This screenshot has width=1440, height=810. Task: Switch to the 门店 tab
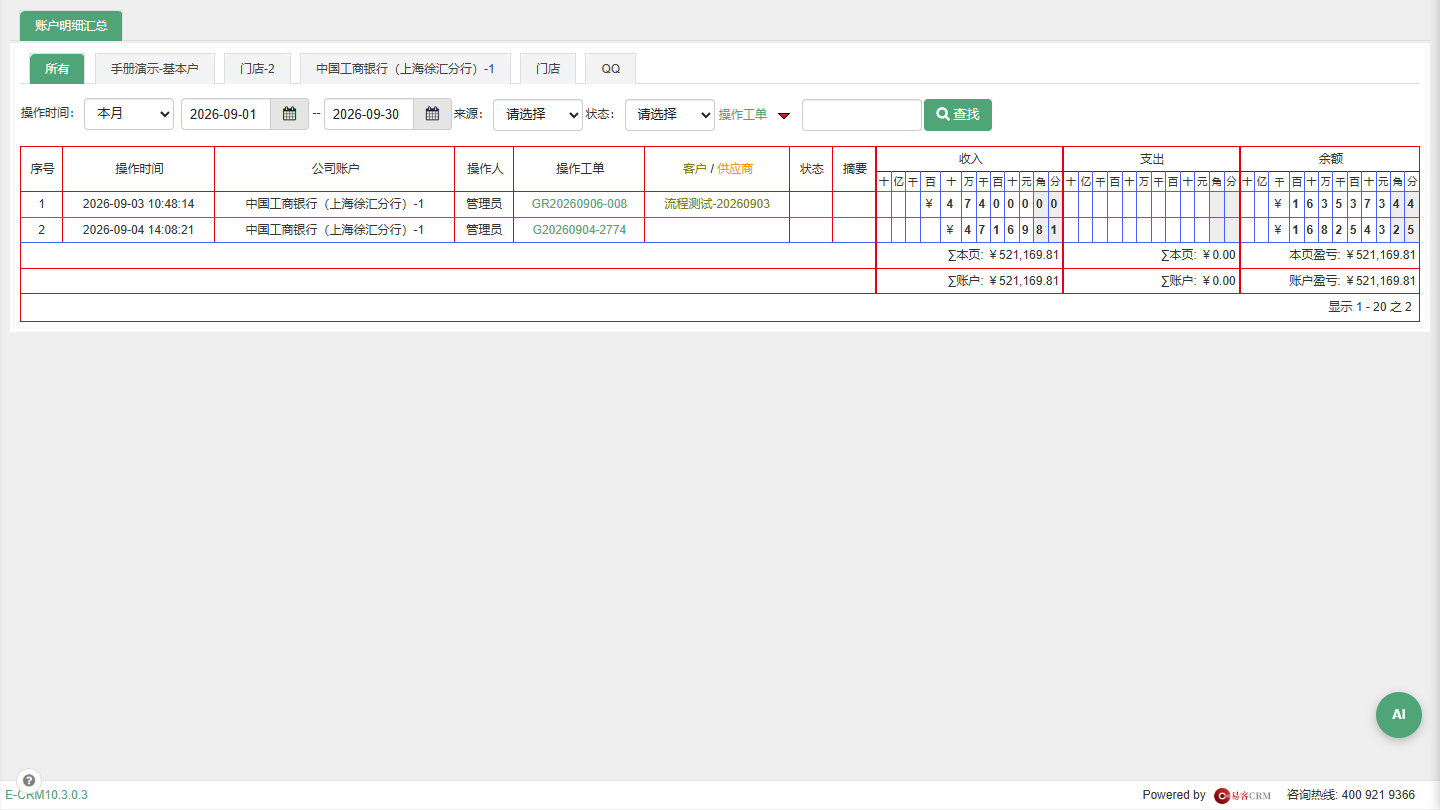547,69
